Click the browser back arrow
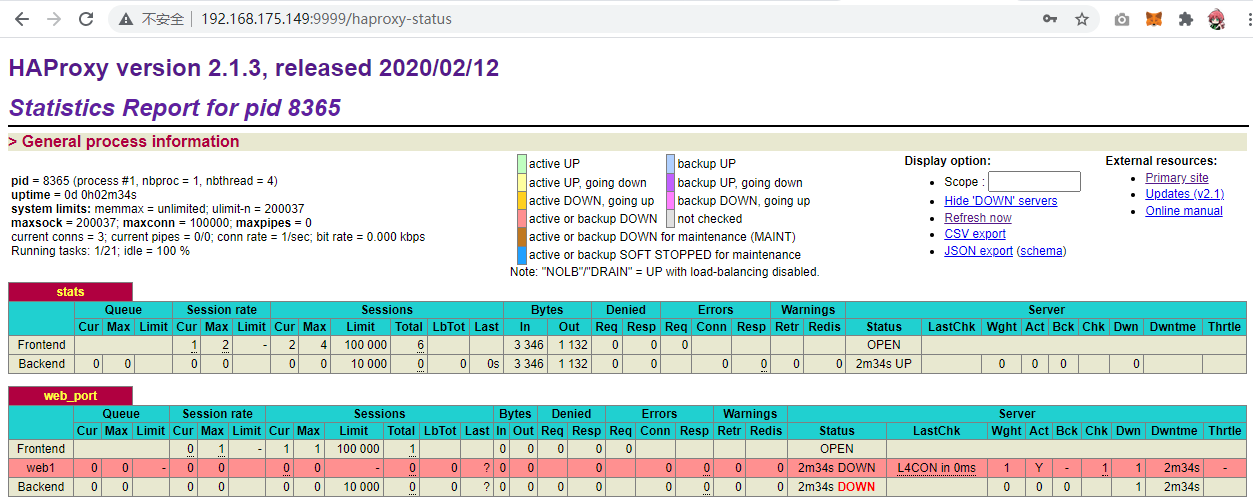 click(x=22, y=19)
